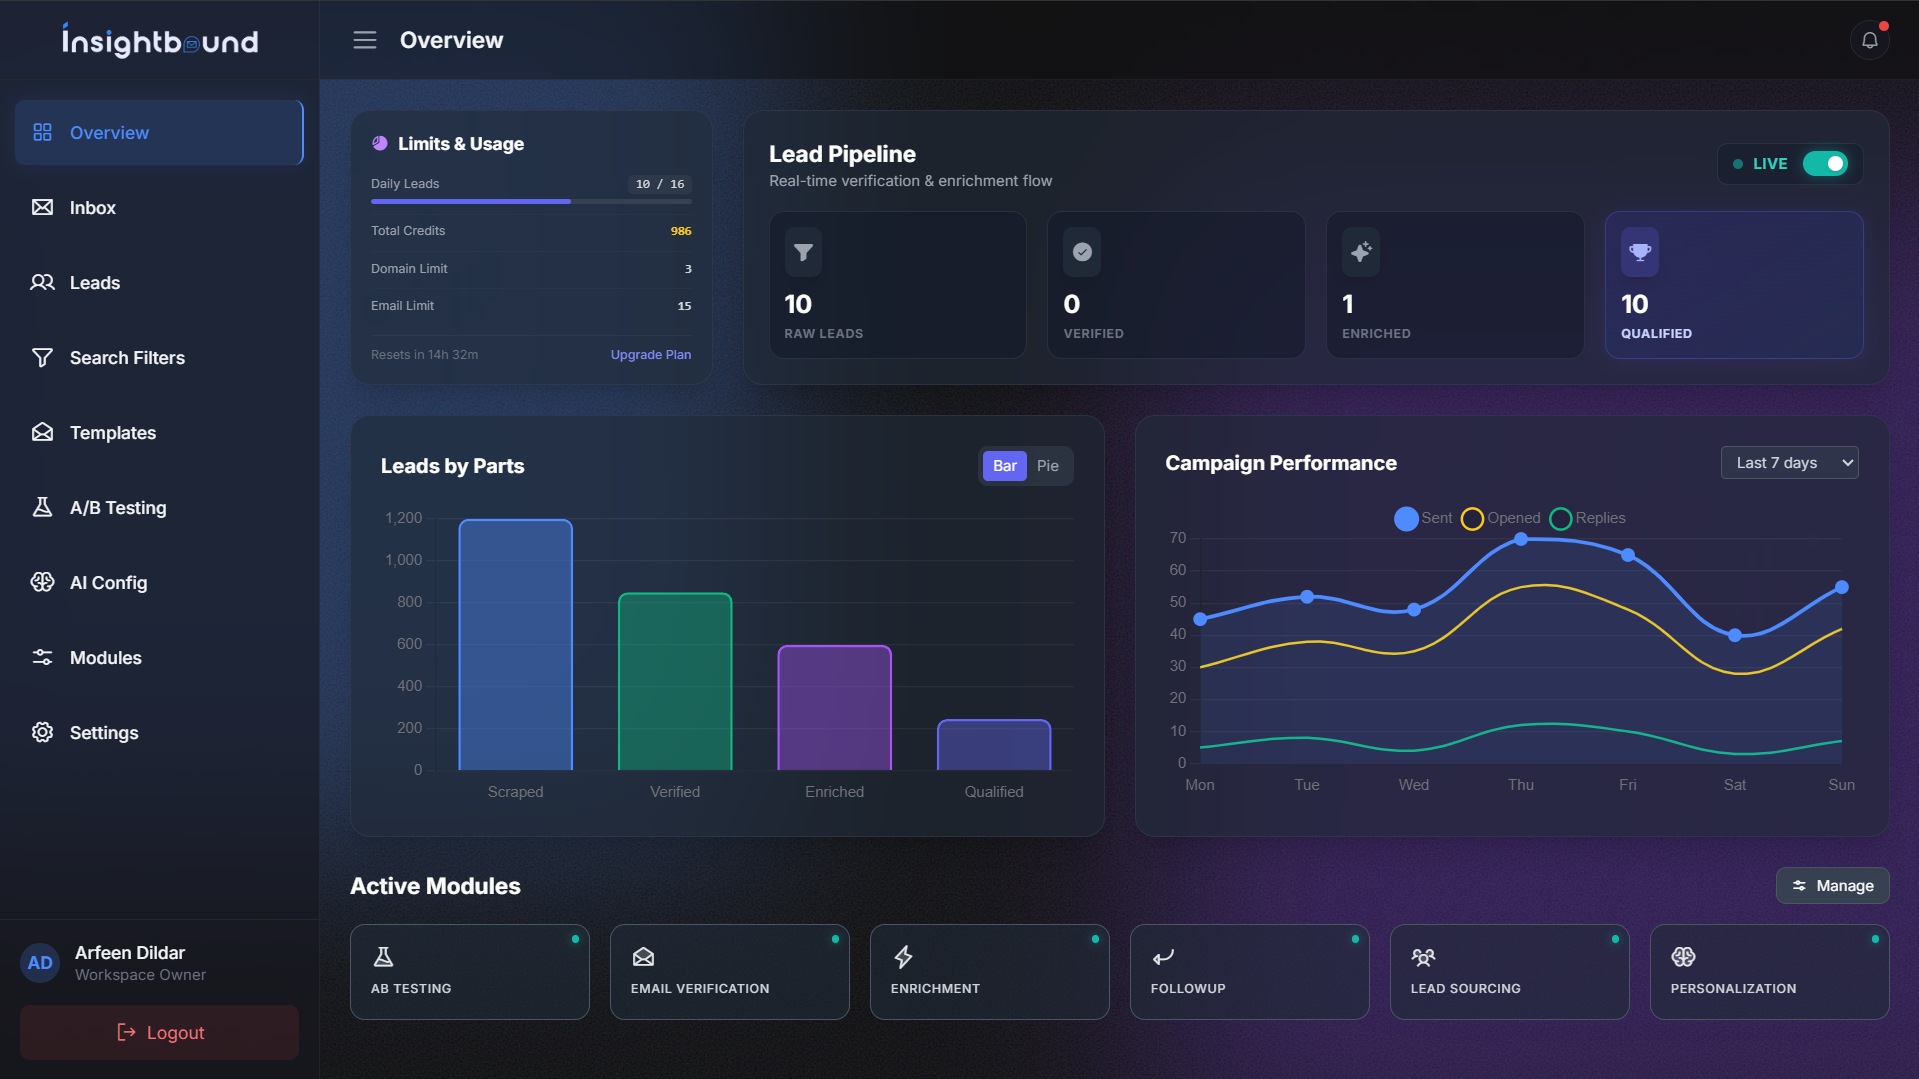Image resolution: width=1919 pixels, height=1079 pixels.
Task: Select the Enrichment module lightning icon
Action: 903,956
